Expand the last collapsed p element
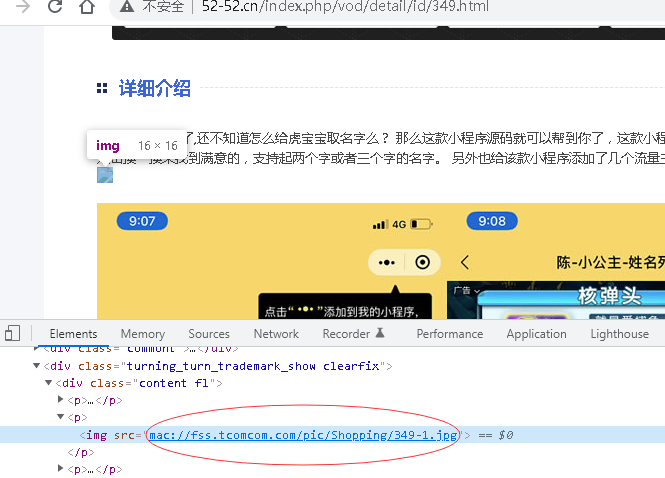The image size is (665, 478). (61, 469)
